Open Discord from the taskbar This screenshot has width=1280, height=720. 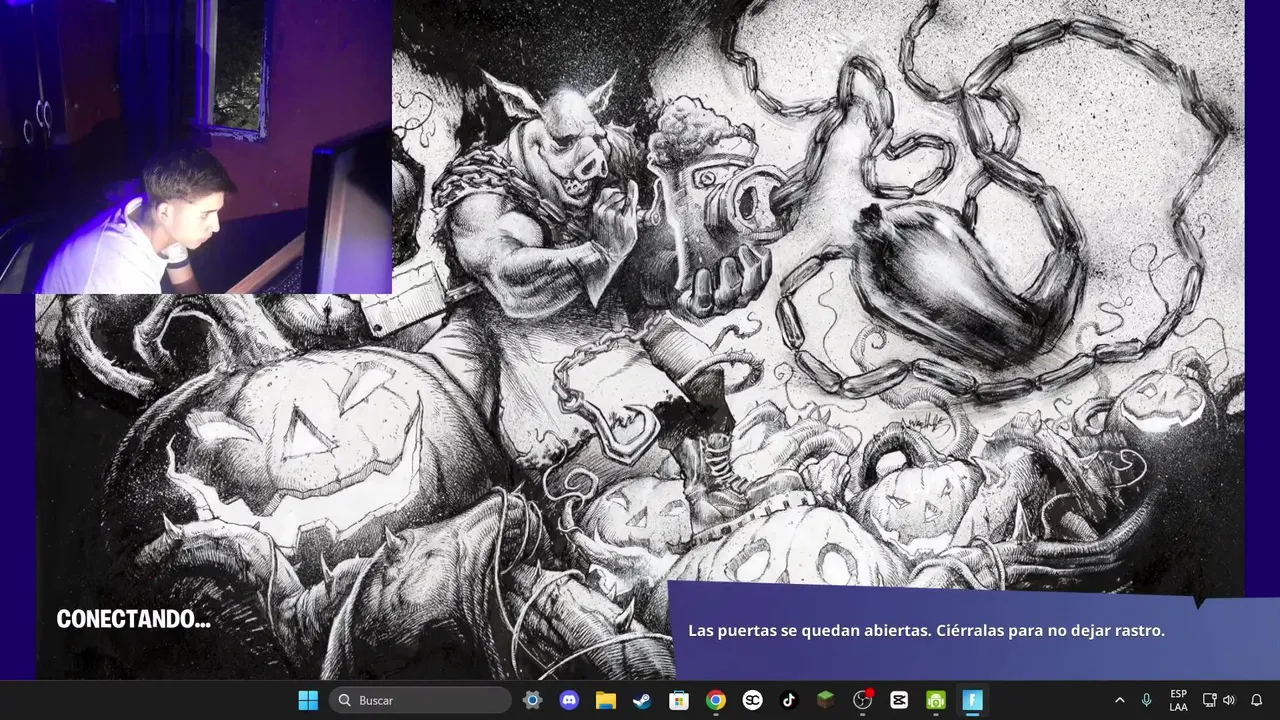tap(569, 700)
